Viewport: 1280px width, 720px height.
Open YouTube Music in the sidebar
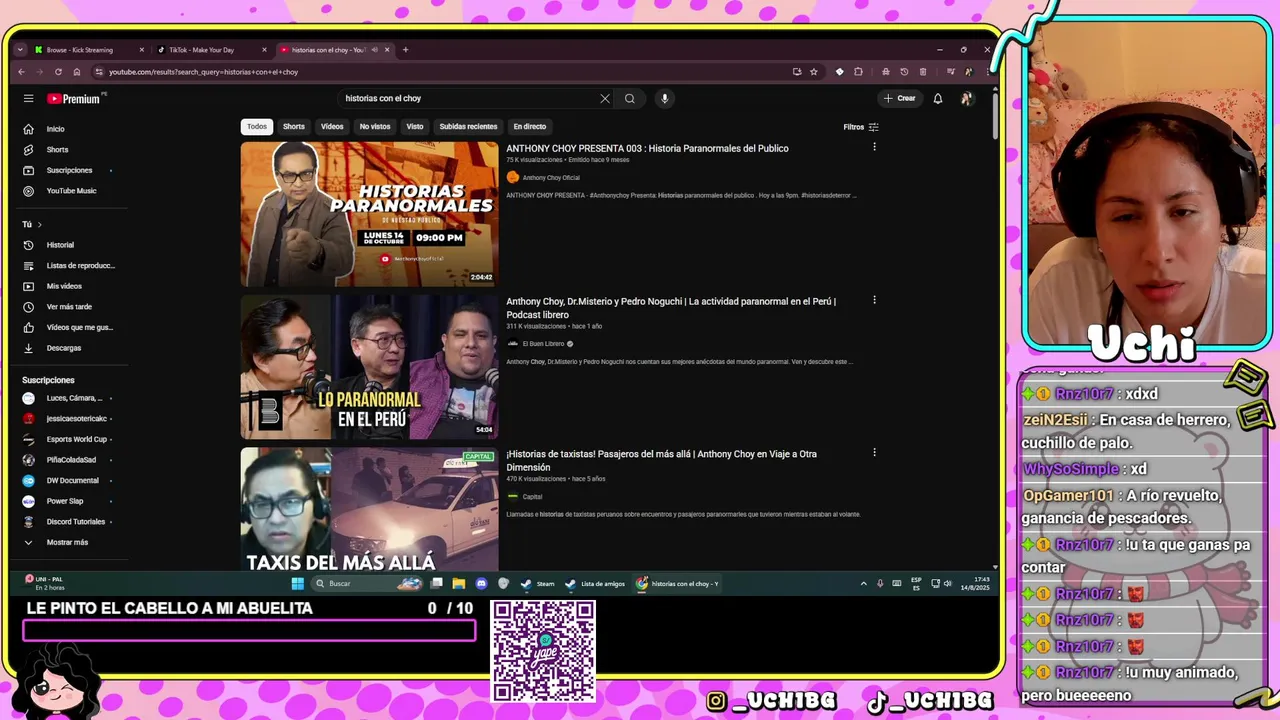(x=70, y=191)
